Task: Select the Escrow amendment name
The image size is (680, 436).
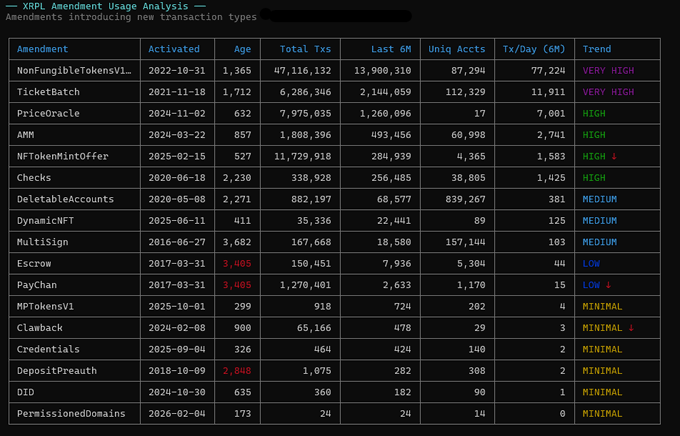Action: point(34,264)
